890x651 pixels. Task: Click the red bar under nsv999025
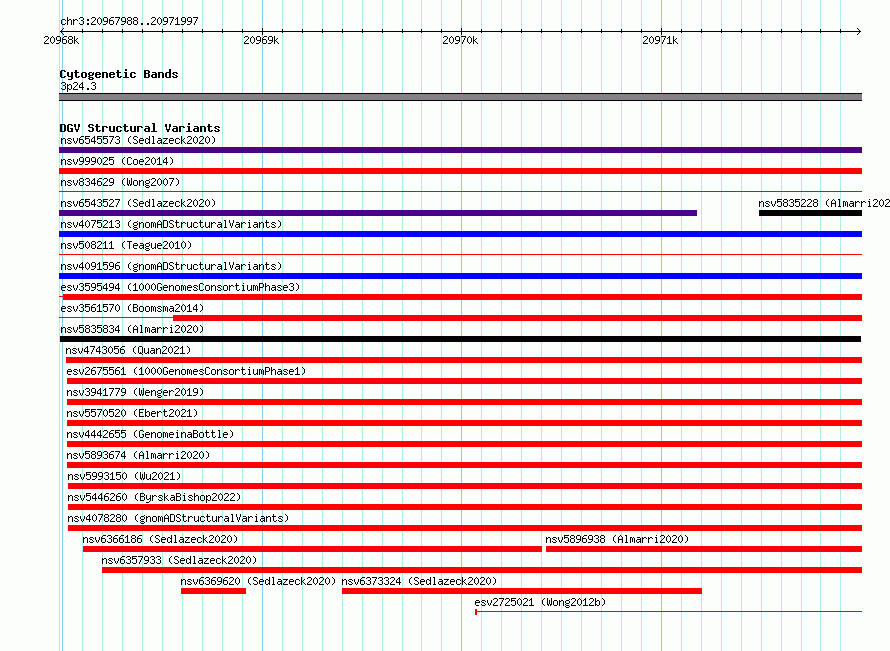coord(460,171)
